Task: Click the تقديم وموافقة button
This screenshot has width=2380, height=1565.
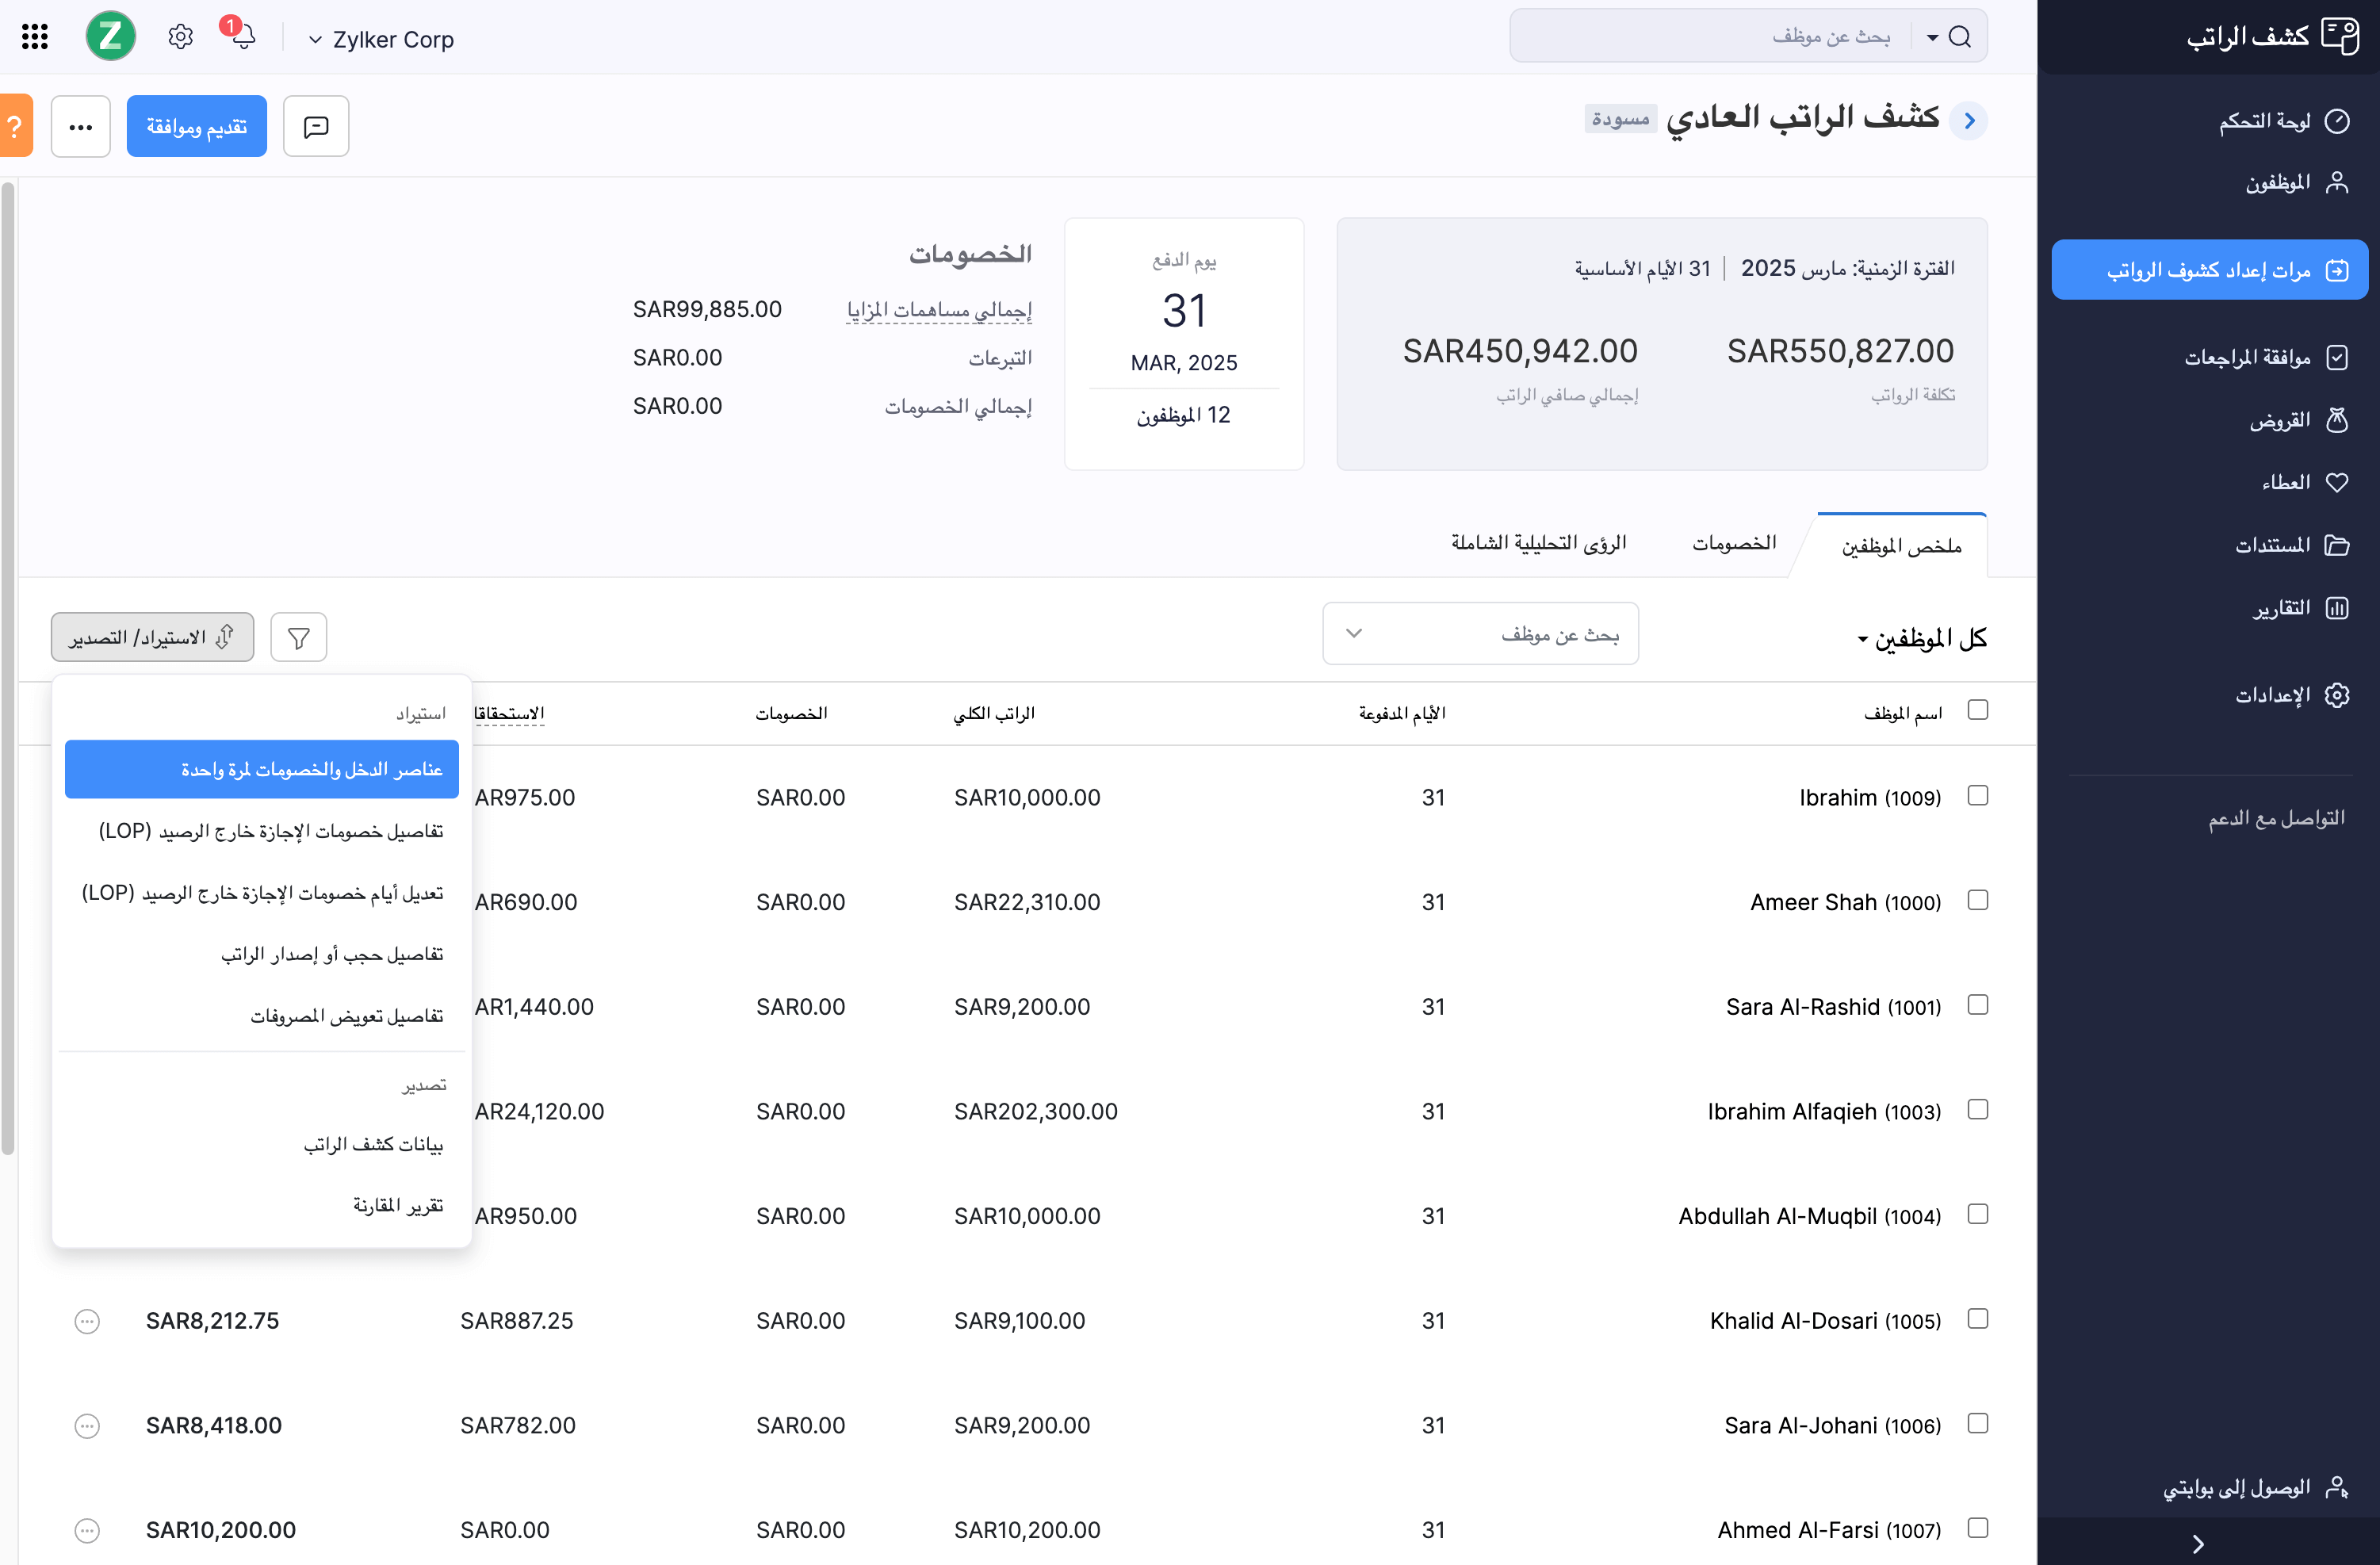Action: (196, 125)
